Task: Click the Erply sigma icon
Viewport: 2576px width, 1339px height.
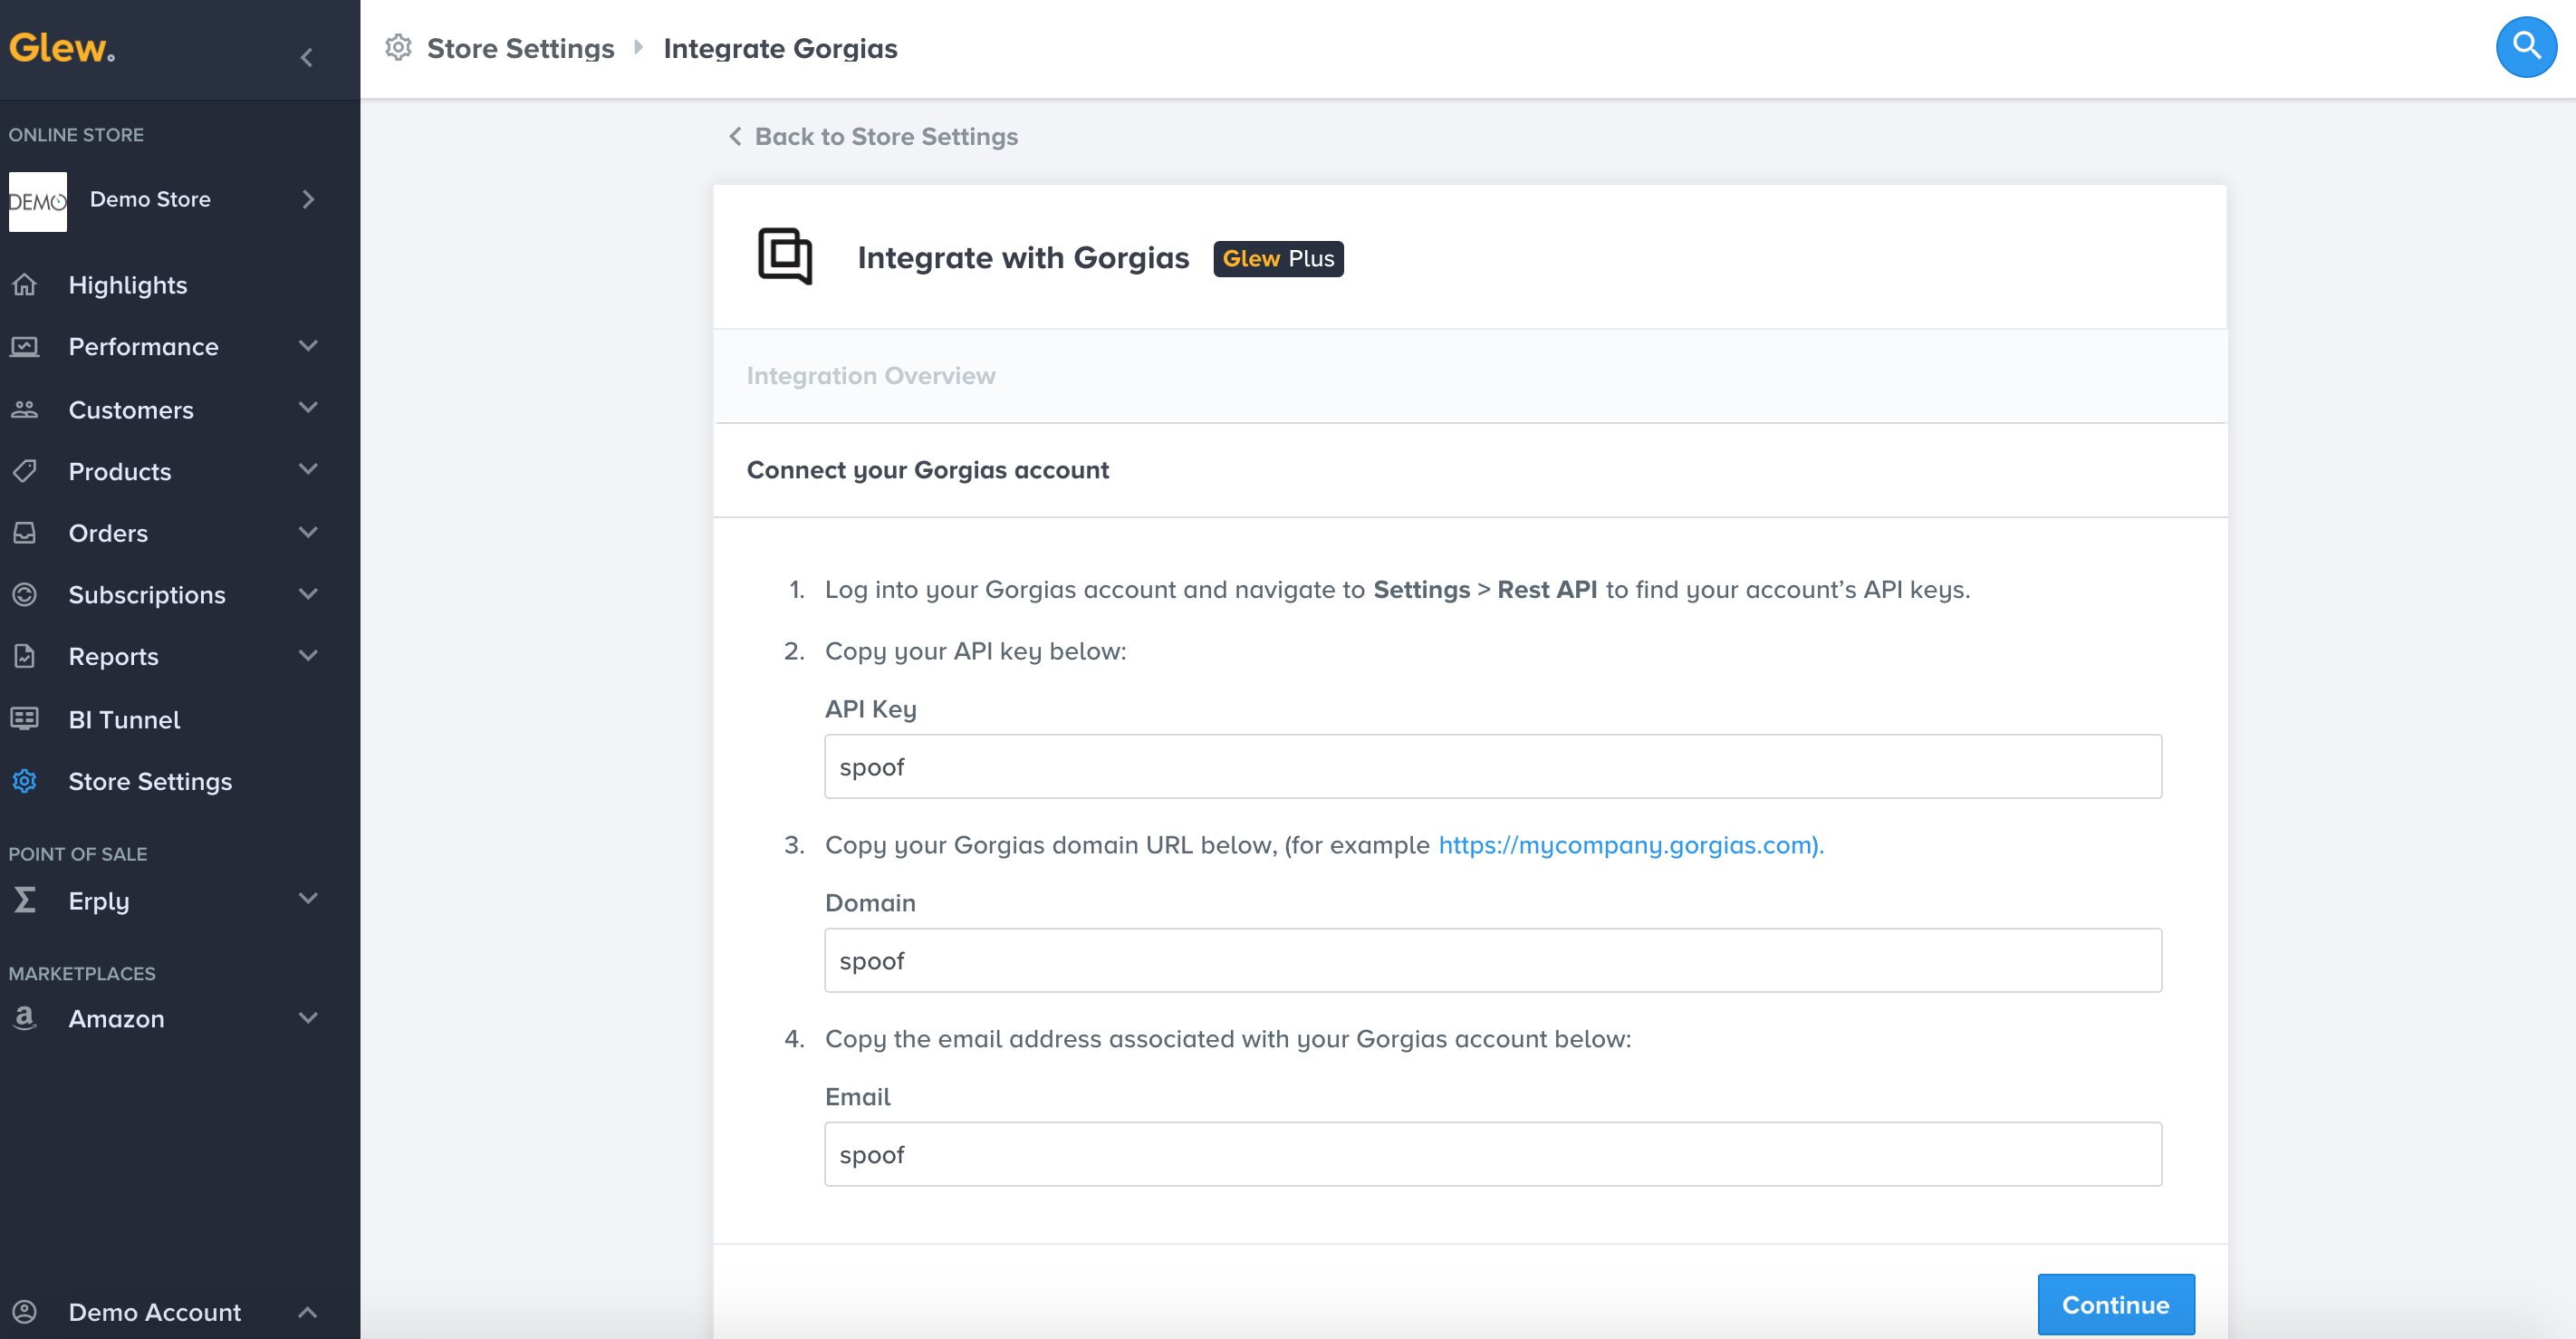Action: click(x=25, y=899)
